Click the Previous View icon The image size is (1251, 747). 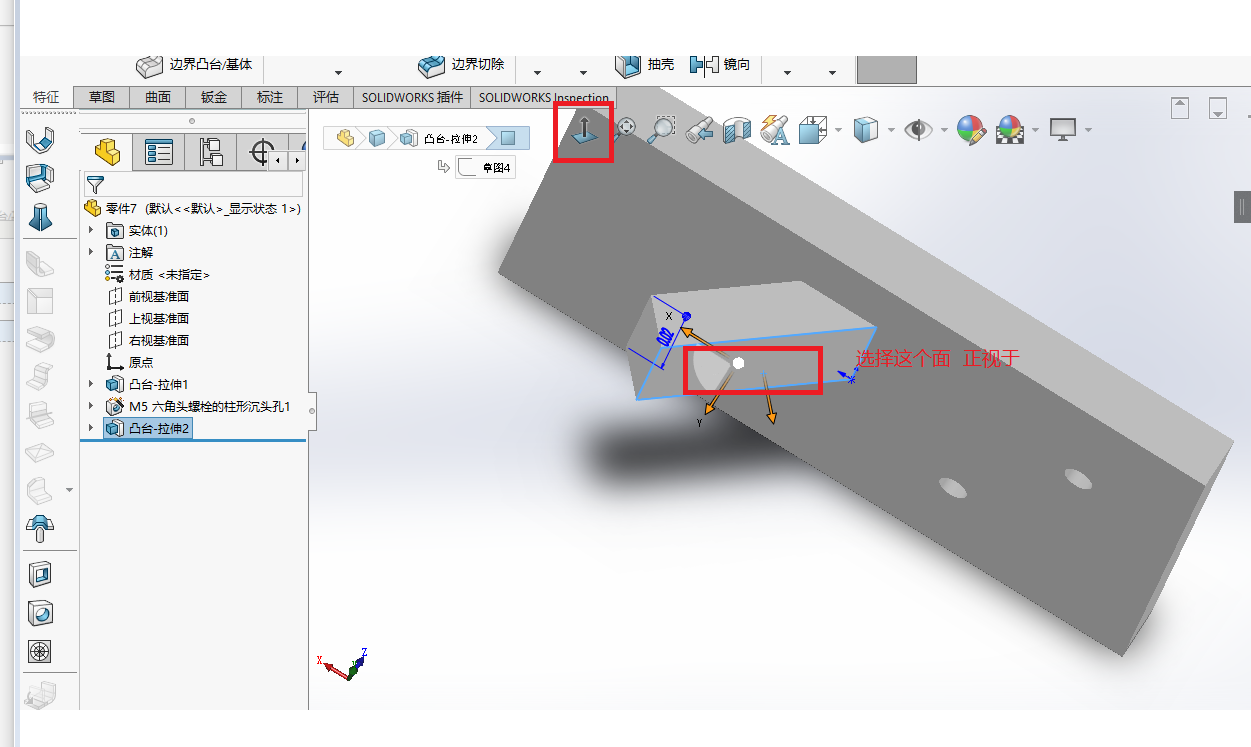(700, 129)
